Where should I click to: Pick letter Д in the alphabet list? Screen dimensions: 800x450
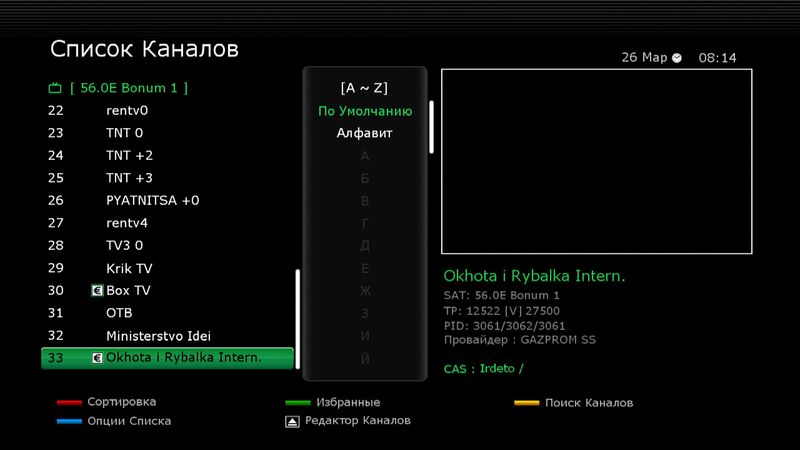365,246
